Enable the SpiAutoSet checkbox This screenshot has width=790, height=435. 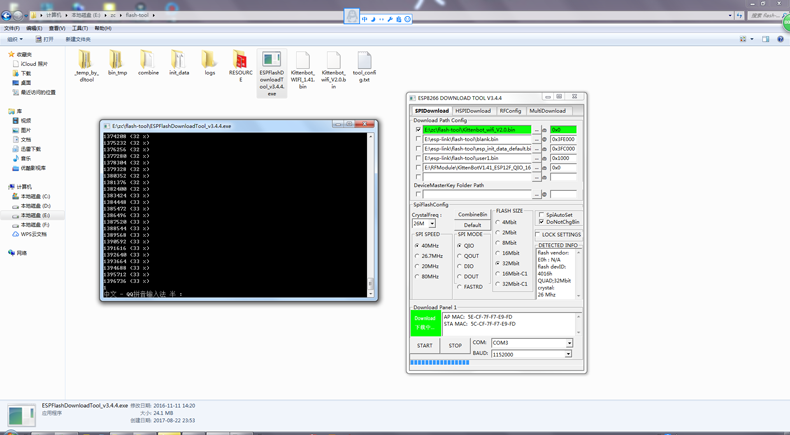[x=541, y=215]
